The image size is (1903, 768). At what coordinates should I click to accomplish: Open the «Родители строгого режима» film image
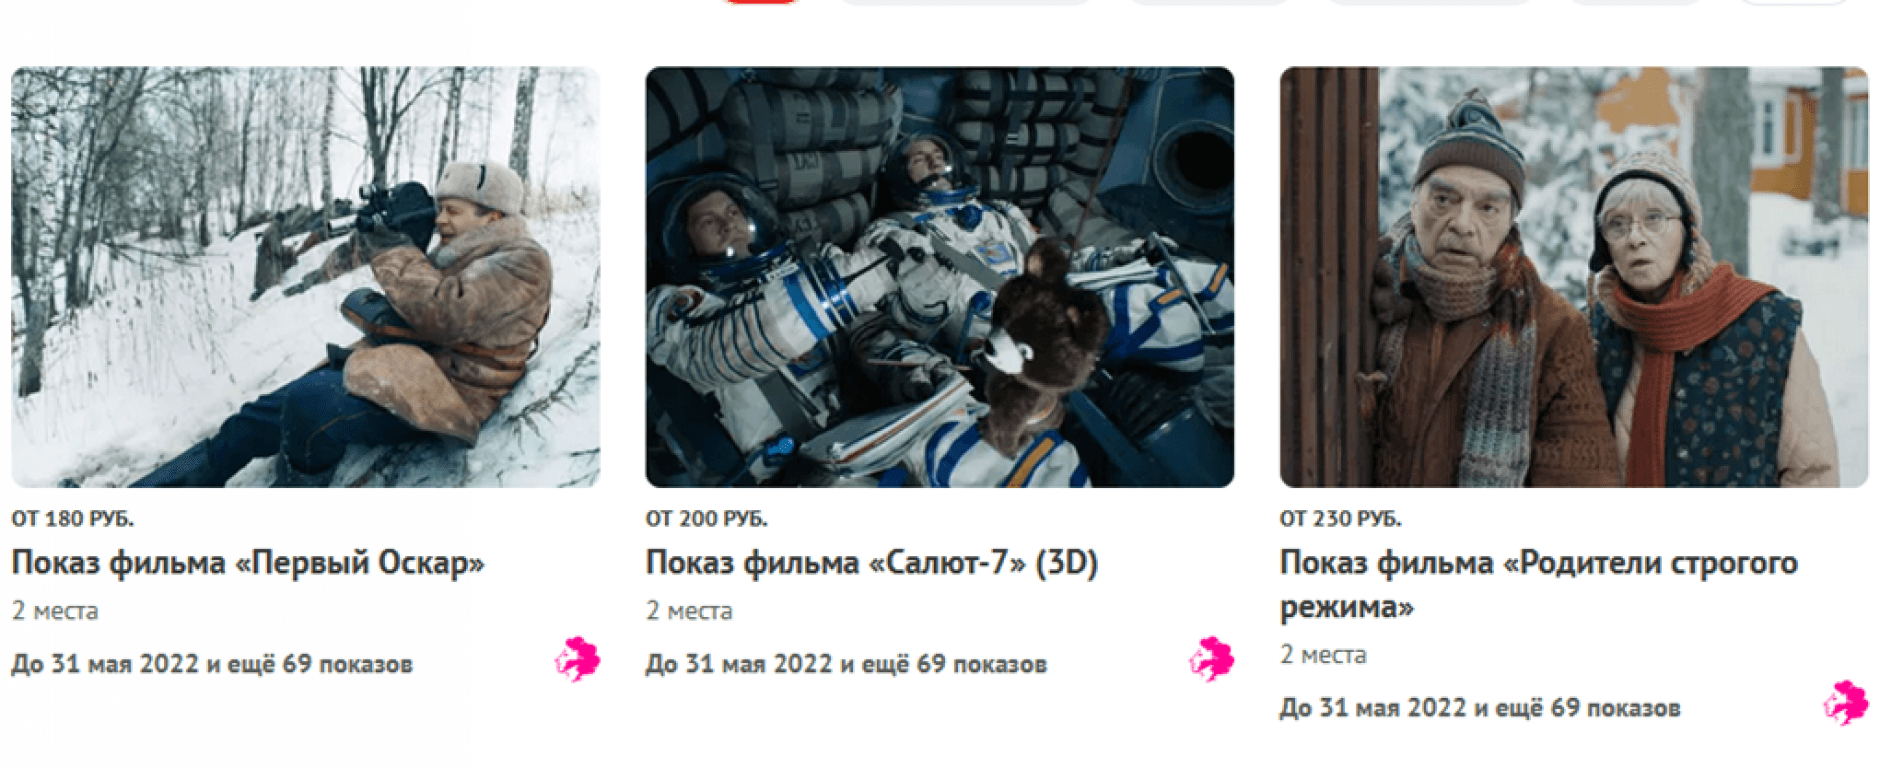(x=1574, y=277)
